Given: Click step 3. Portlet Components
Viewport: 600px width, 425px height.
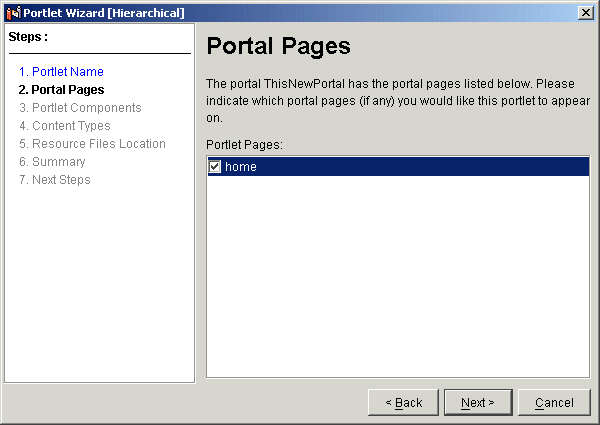Looking at the screenshot, I should pyautogui.click(x=80, y=107).
